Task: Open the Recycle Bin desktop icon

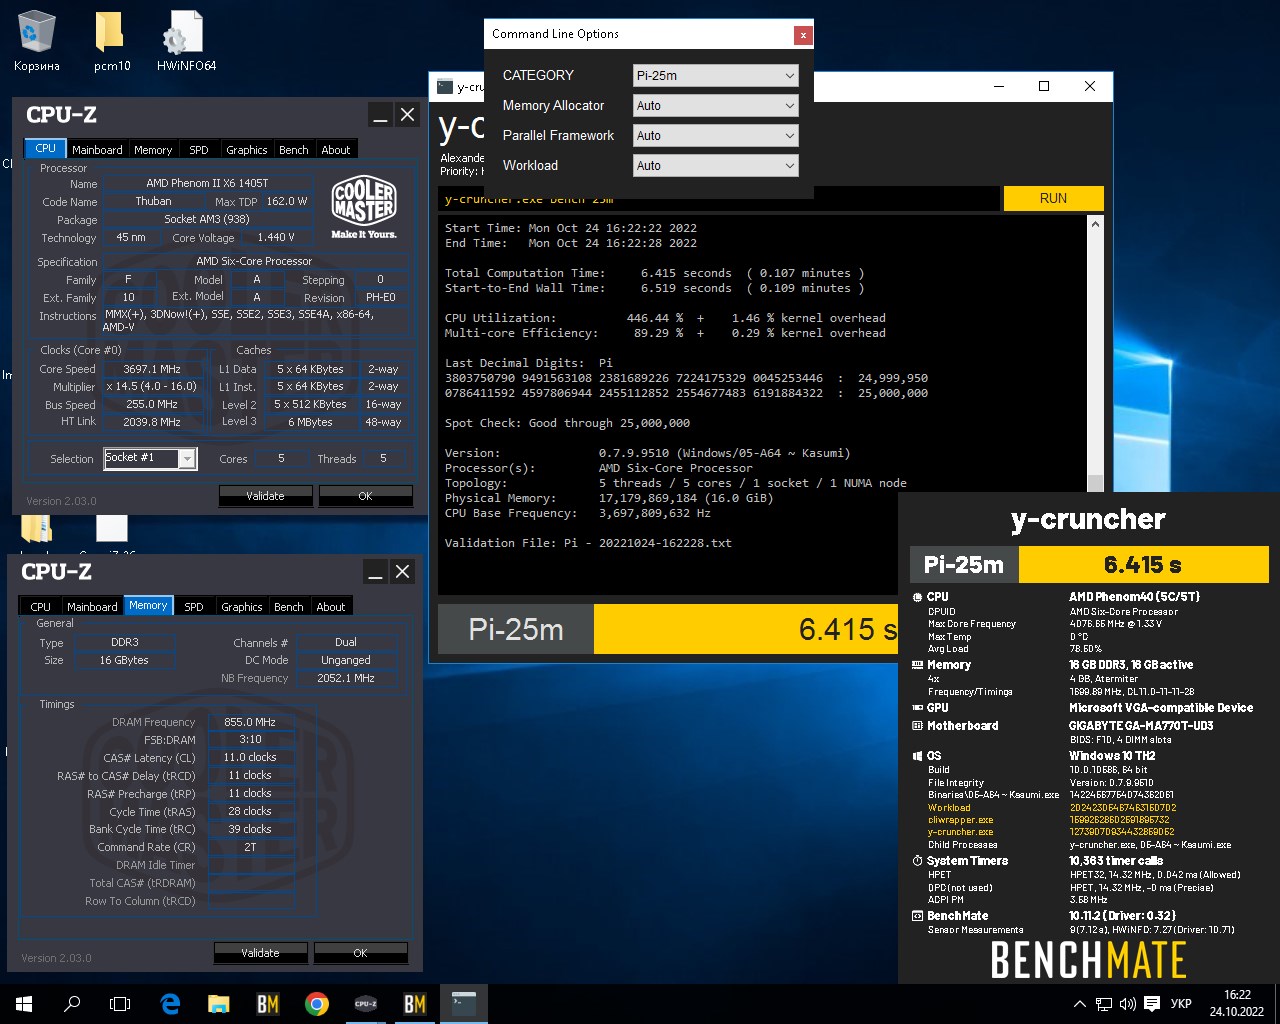Action: 37,42
